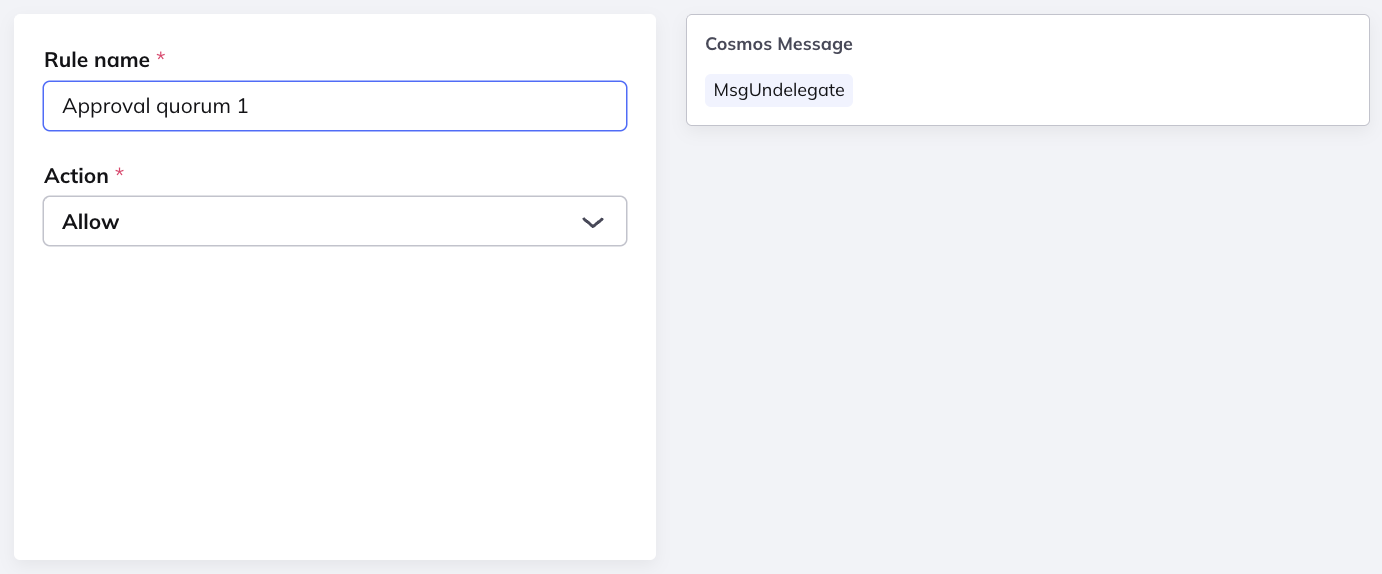Image resolution: width=1382 pixels, height=574 pixels.
Task: Select the MsgUndelegate tag
Action: (x=779, y=90)
